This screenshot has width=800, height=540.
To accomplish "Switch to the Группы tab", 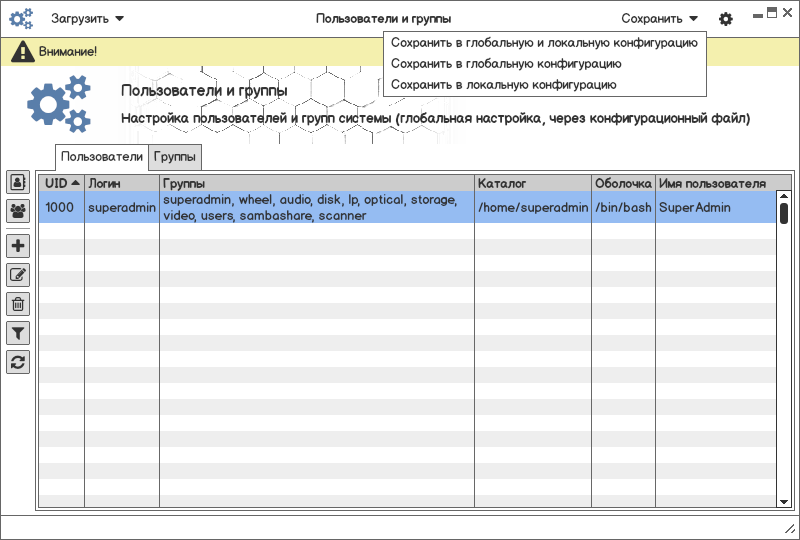I will tap(176, 157).
